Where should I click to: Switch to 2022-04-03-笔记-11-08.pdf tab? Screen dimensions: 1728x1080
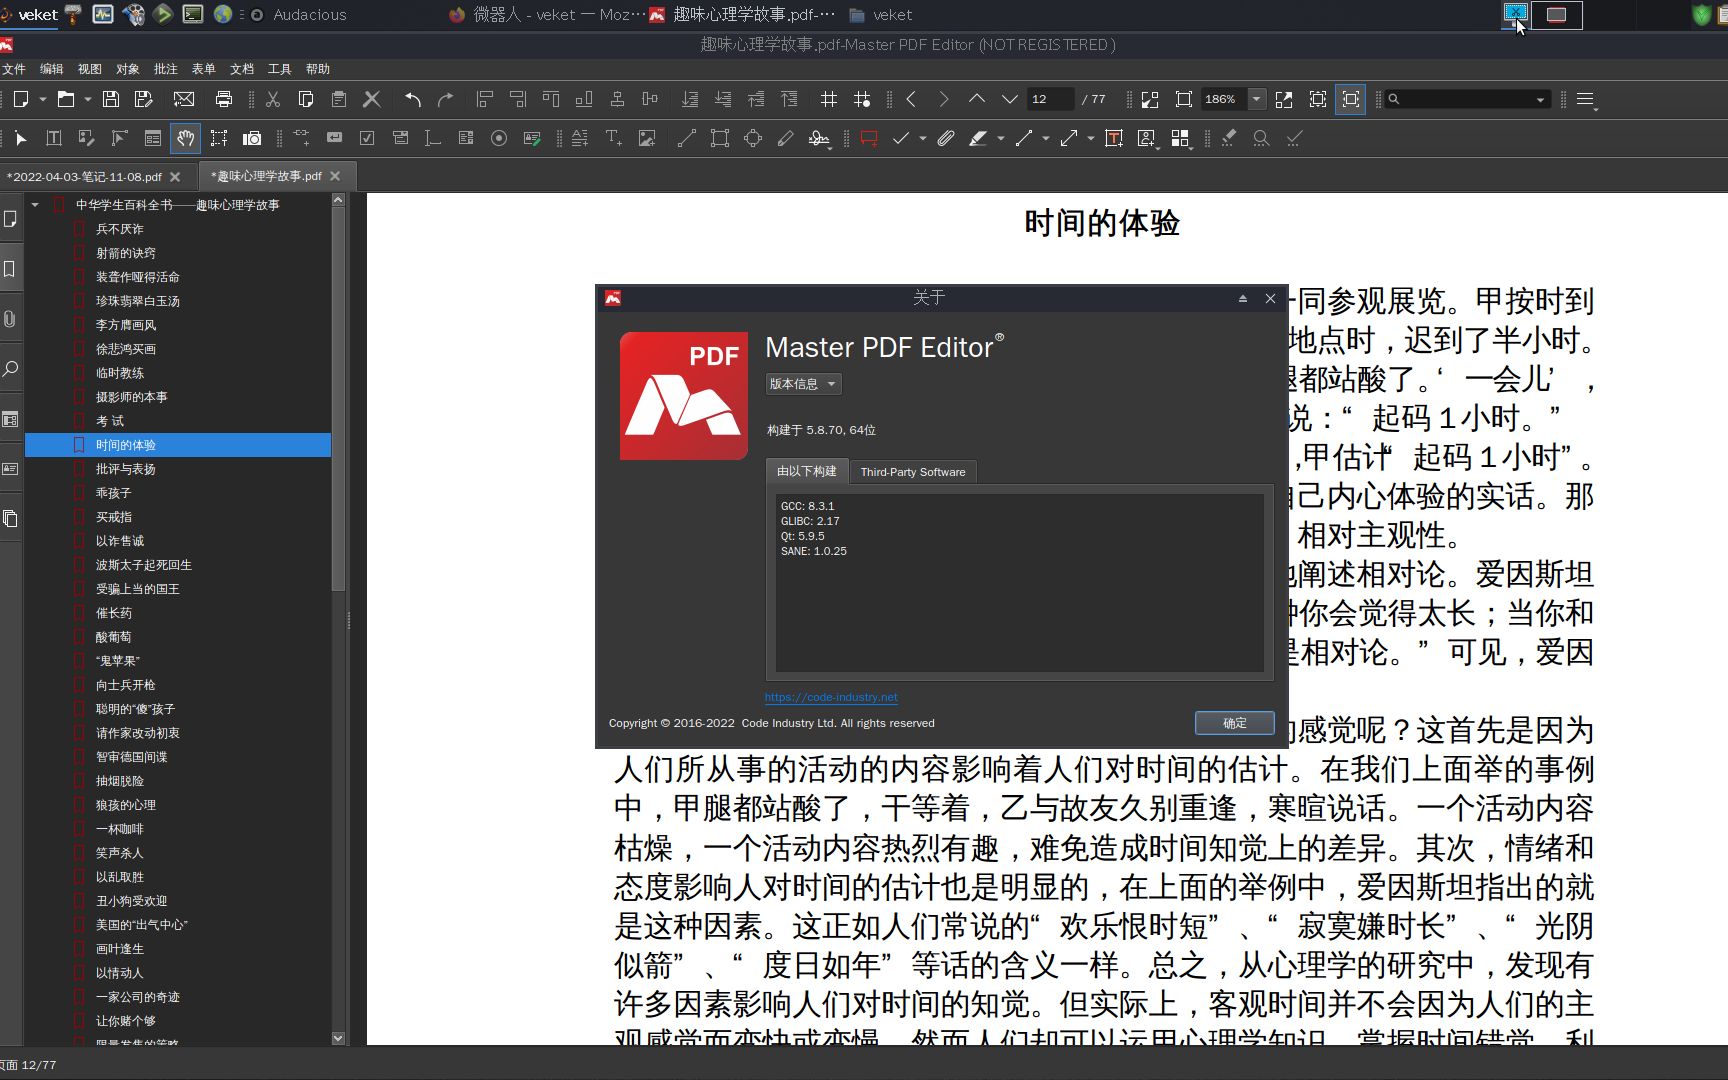[x=85, y=177]
